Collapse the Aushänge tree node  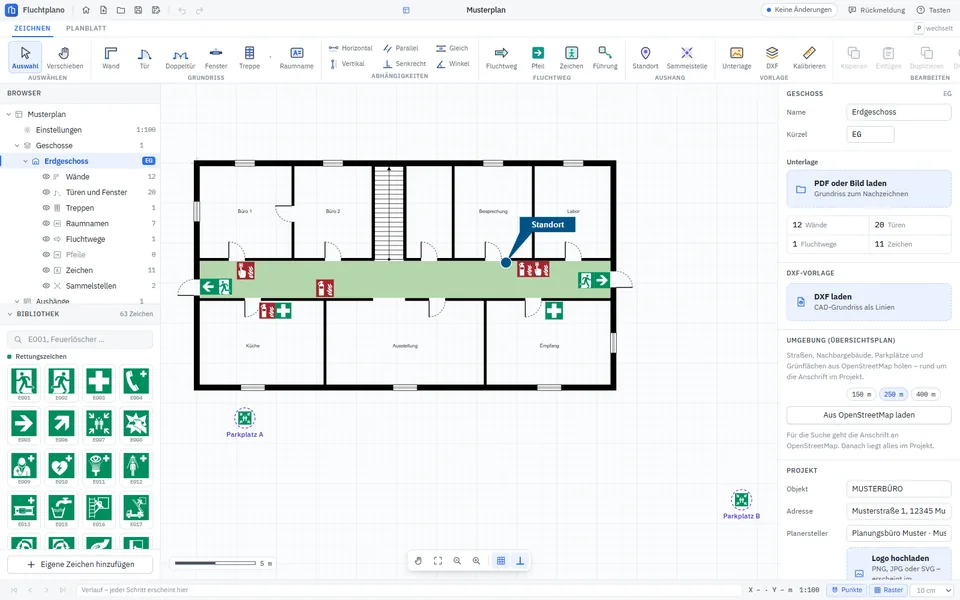tap(17, 301)
